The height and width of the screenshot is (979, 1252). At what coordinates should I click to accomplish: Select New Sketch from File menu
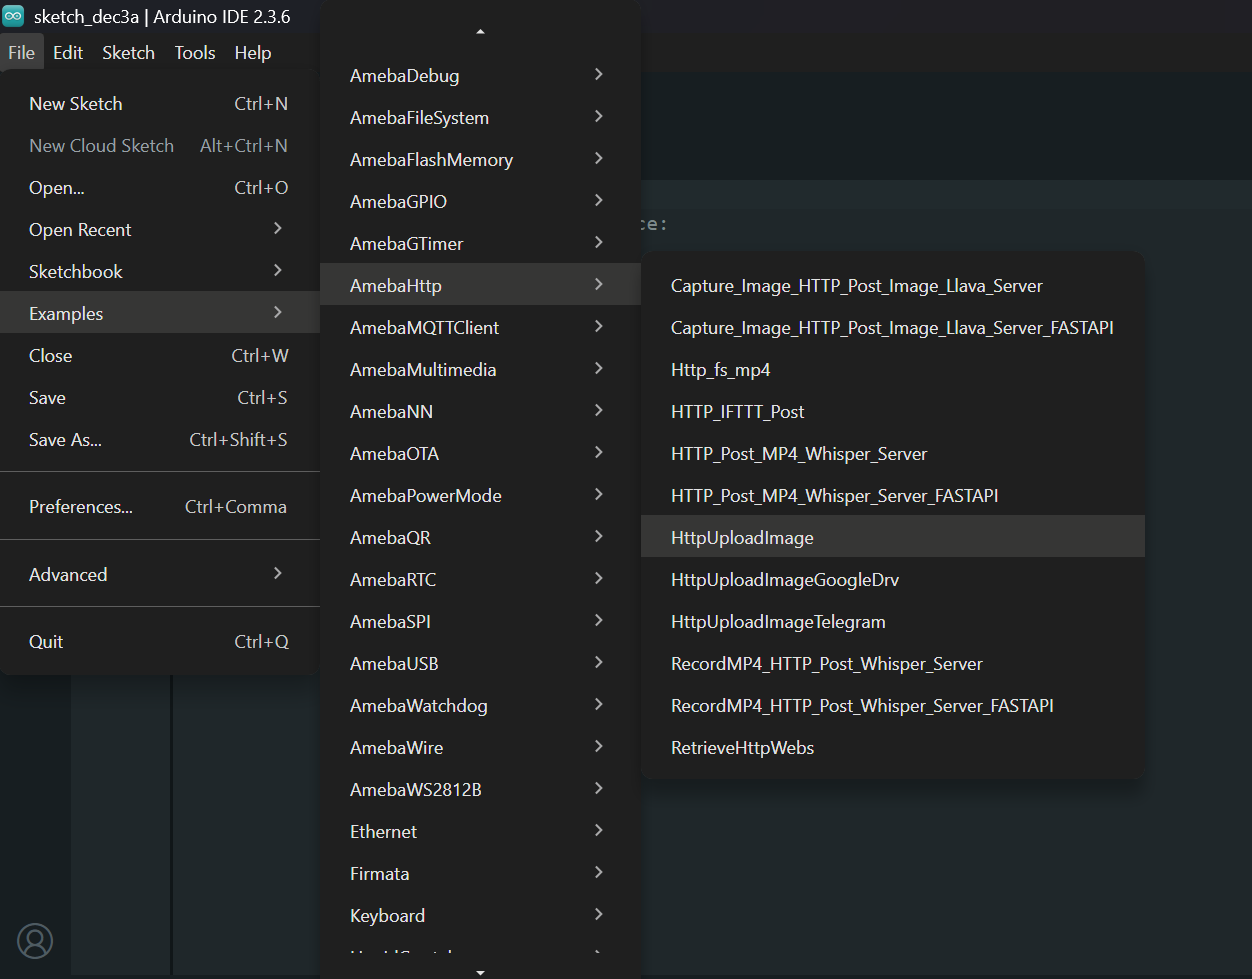(76, 104)
